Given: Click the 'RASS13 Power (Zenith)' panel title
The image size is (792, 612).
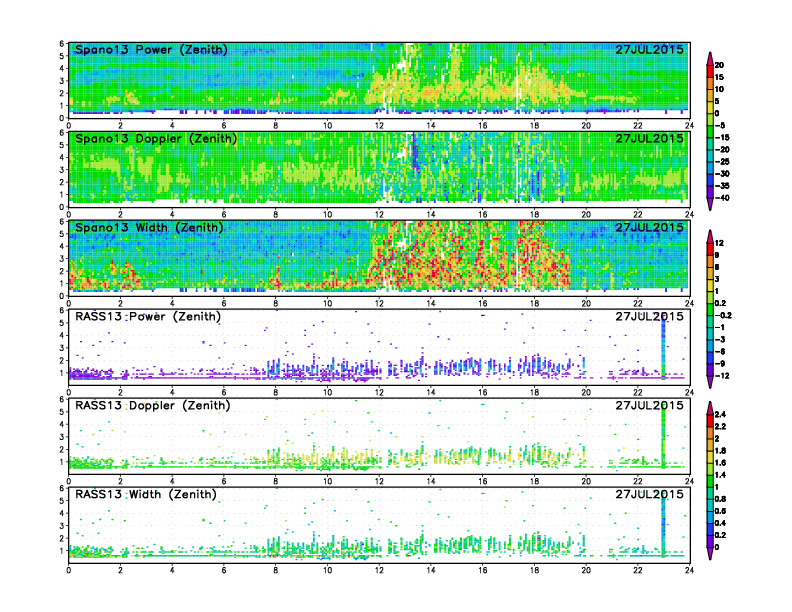Looking at the screenshot, I should 148,316.
